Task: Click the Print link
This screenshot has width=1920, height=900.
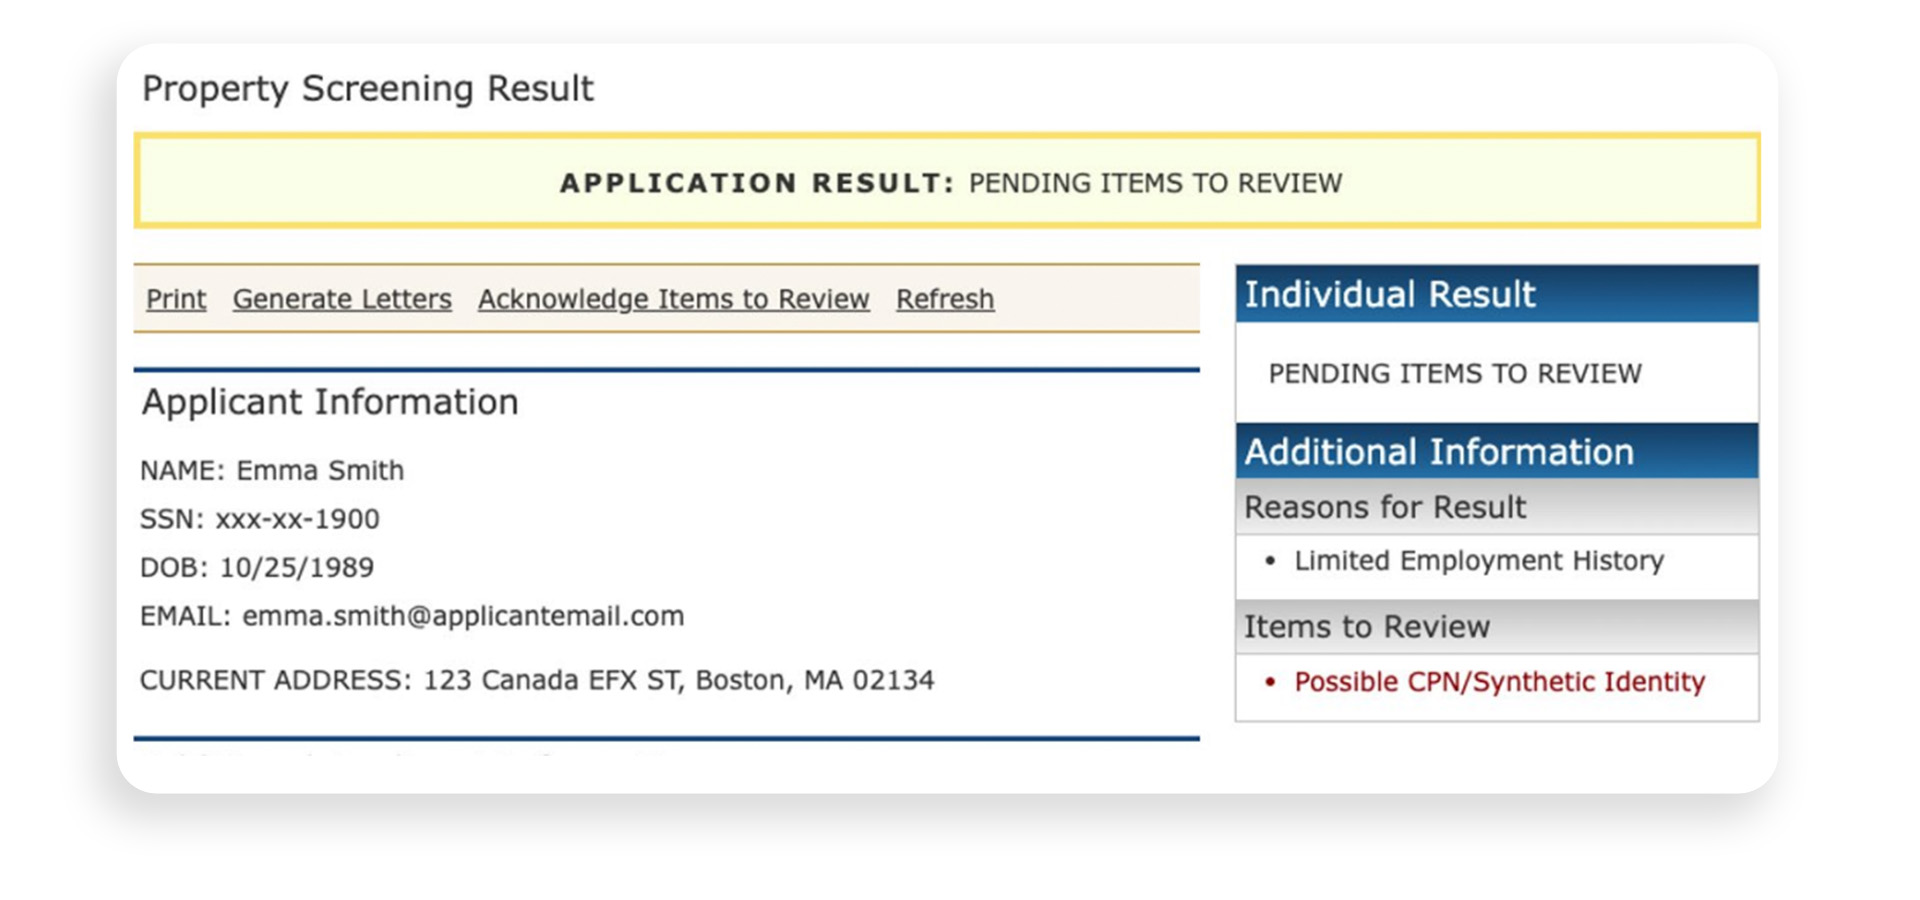Action: click(x=175, y=298)
